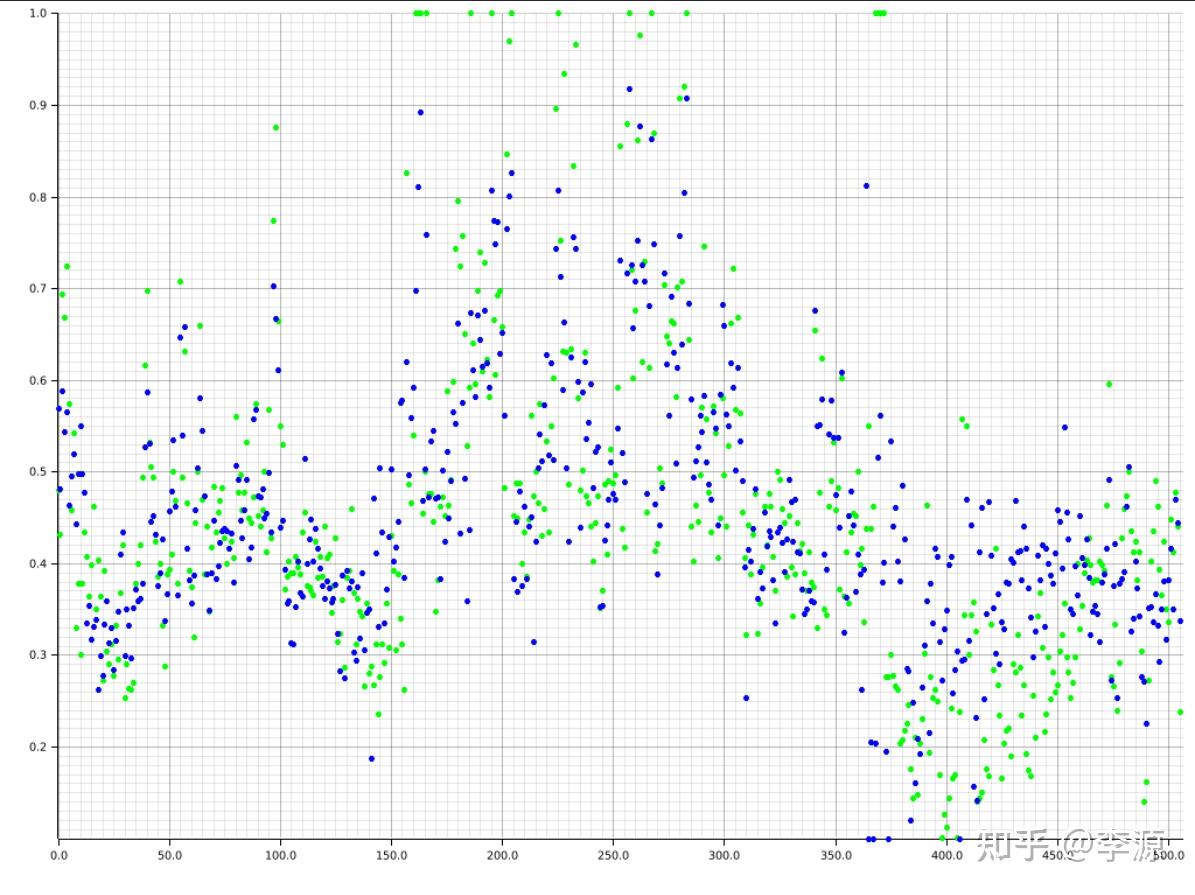The image size is (1195, 895).
Task: Select the y-axis value 0.7
Action: 38,288
